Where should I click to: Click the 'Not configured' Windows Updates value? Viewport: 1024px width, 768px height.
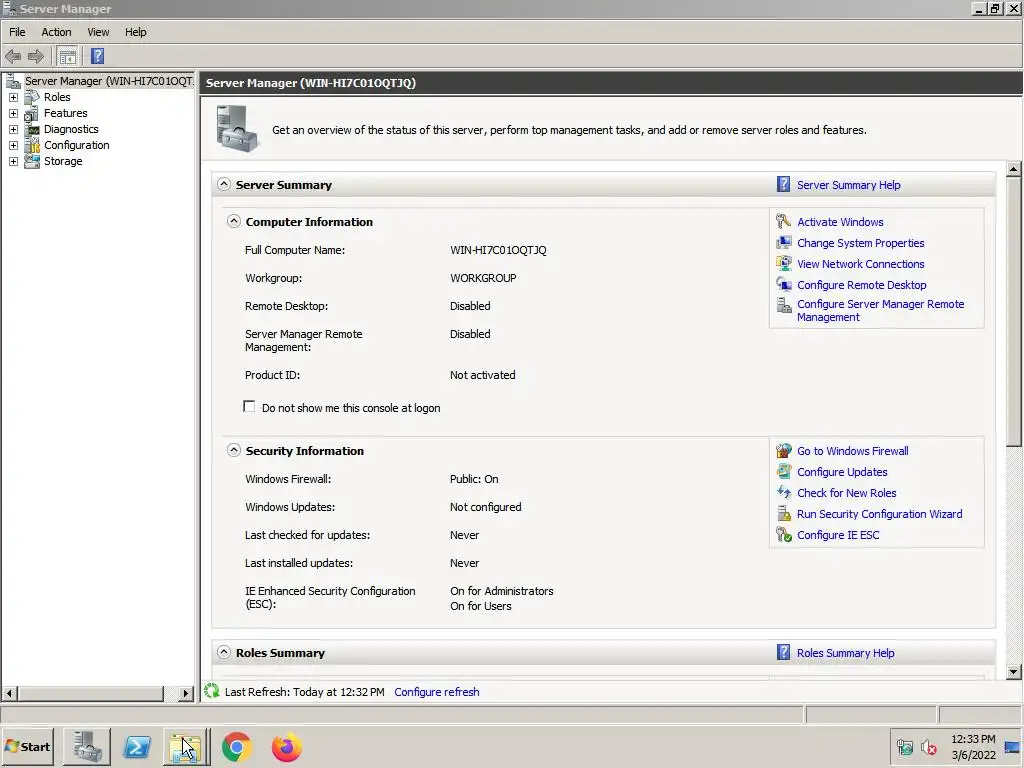pos(485,507)
